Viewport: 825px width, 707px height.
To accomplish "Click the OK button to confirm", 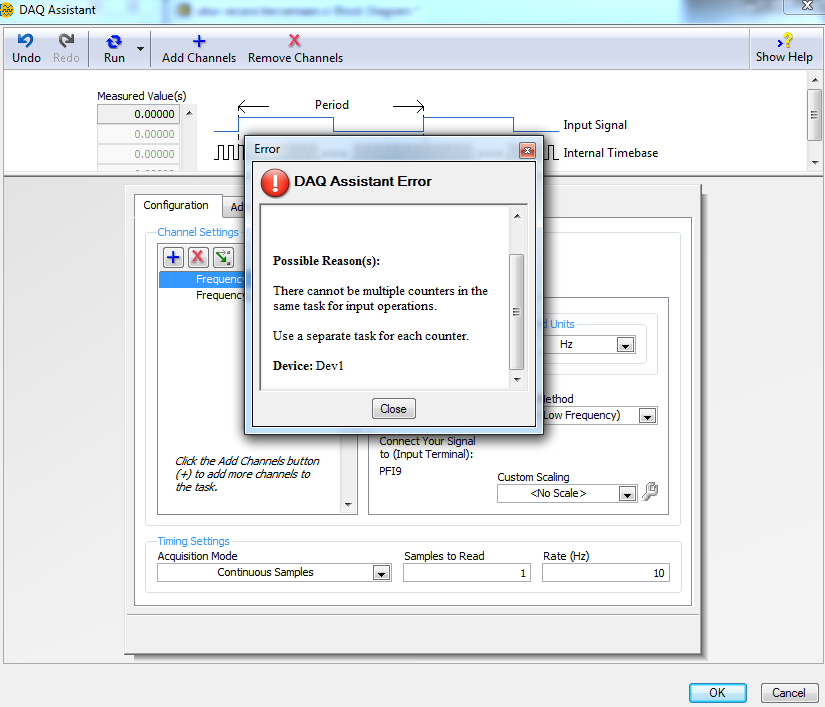I will 717,692.
